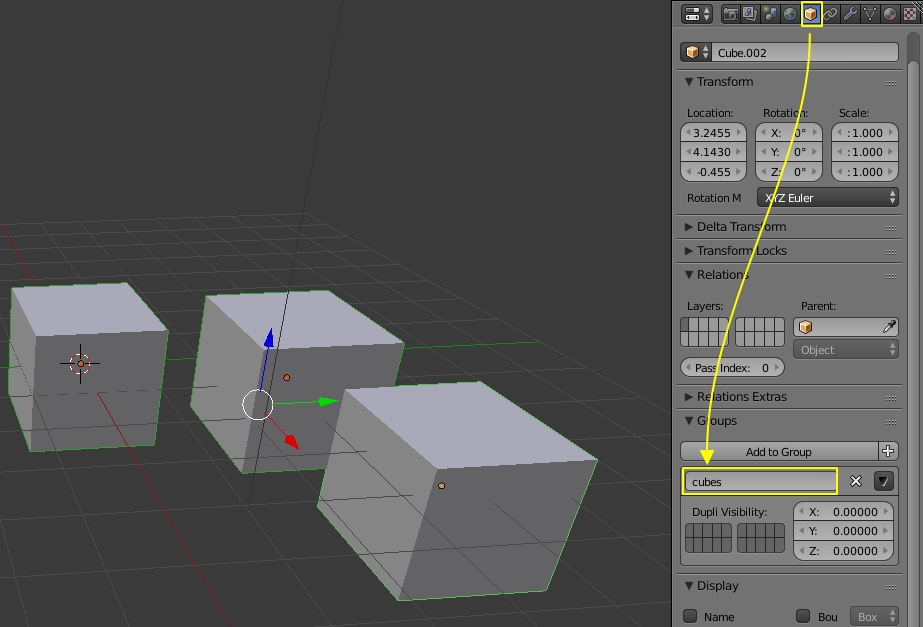
Task: Open Object Constraints chain-link icon
Action: 830,13
